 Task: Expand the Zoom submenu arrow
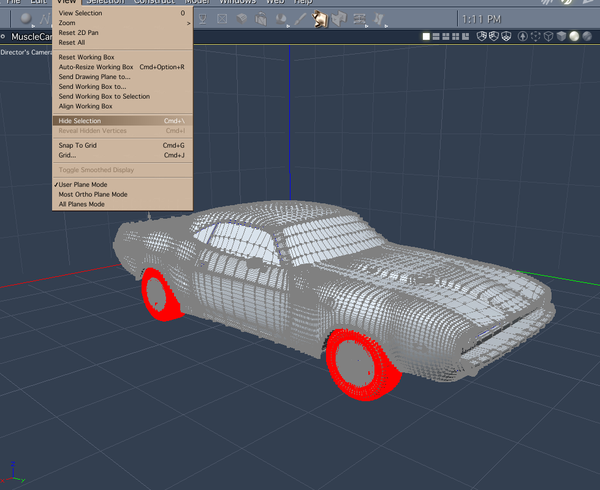(188, 23)
